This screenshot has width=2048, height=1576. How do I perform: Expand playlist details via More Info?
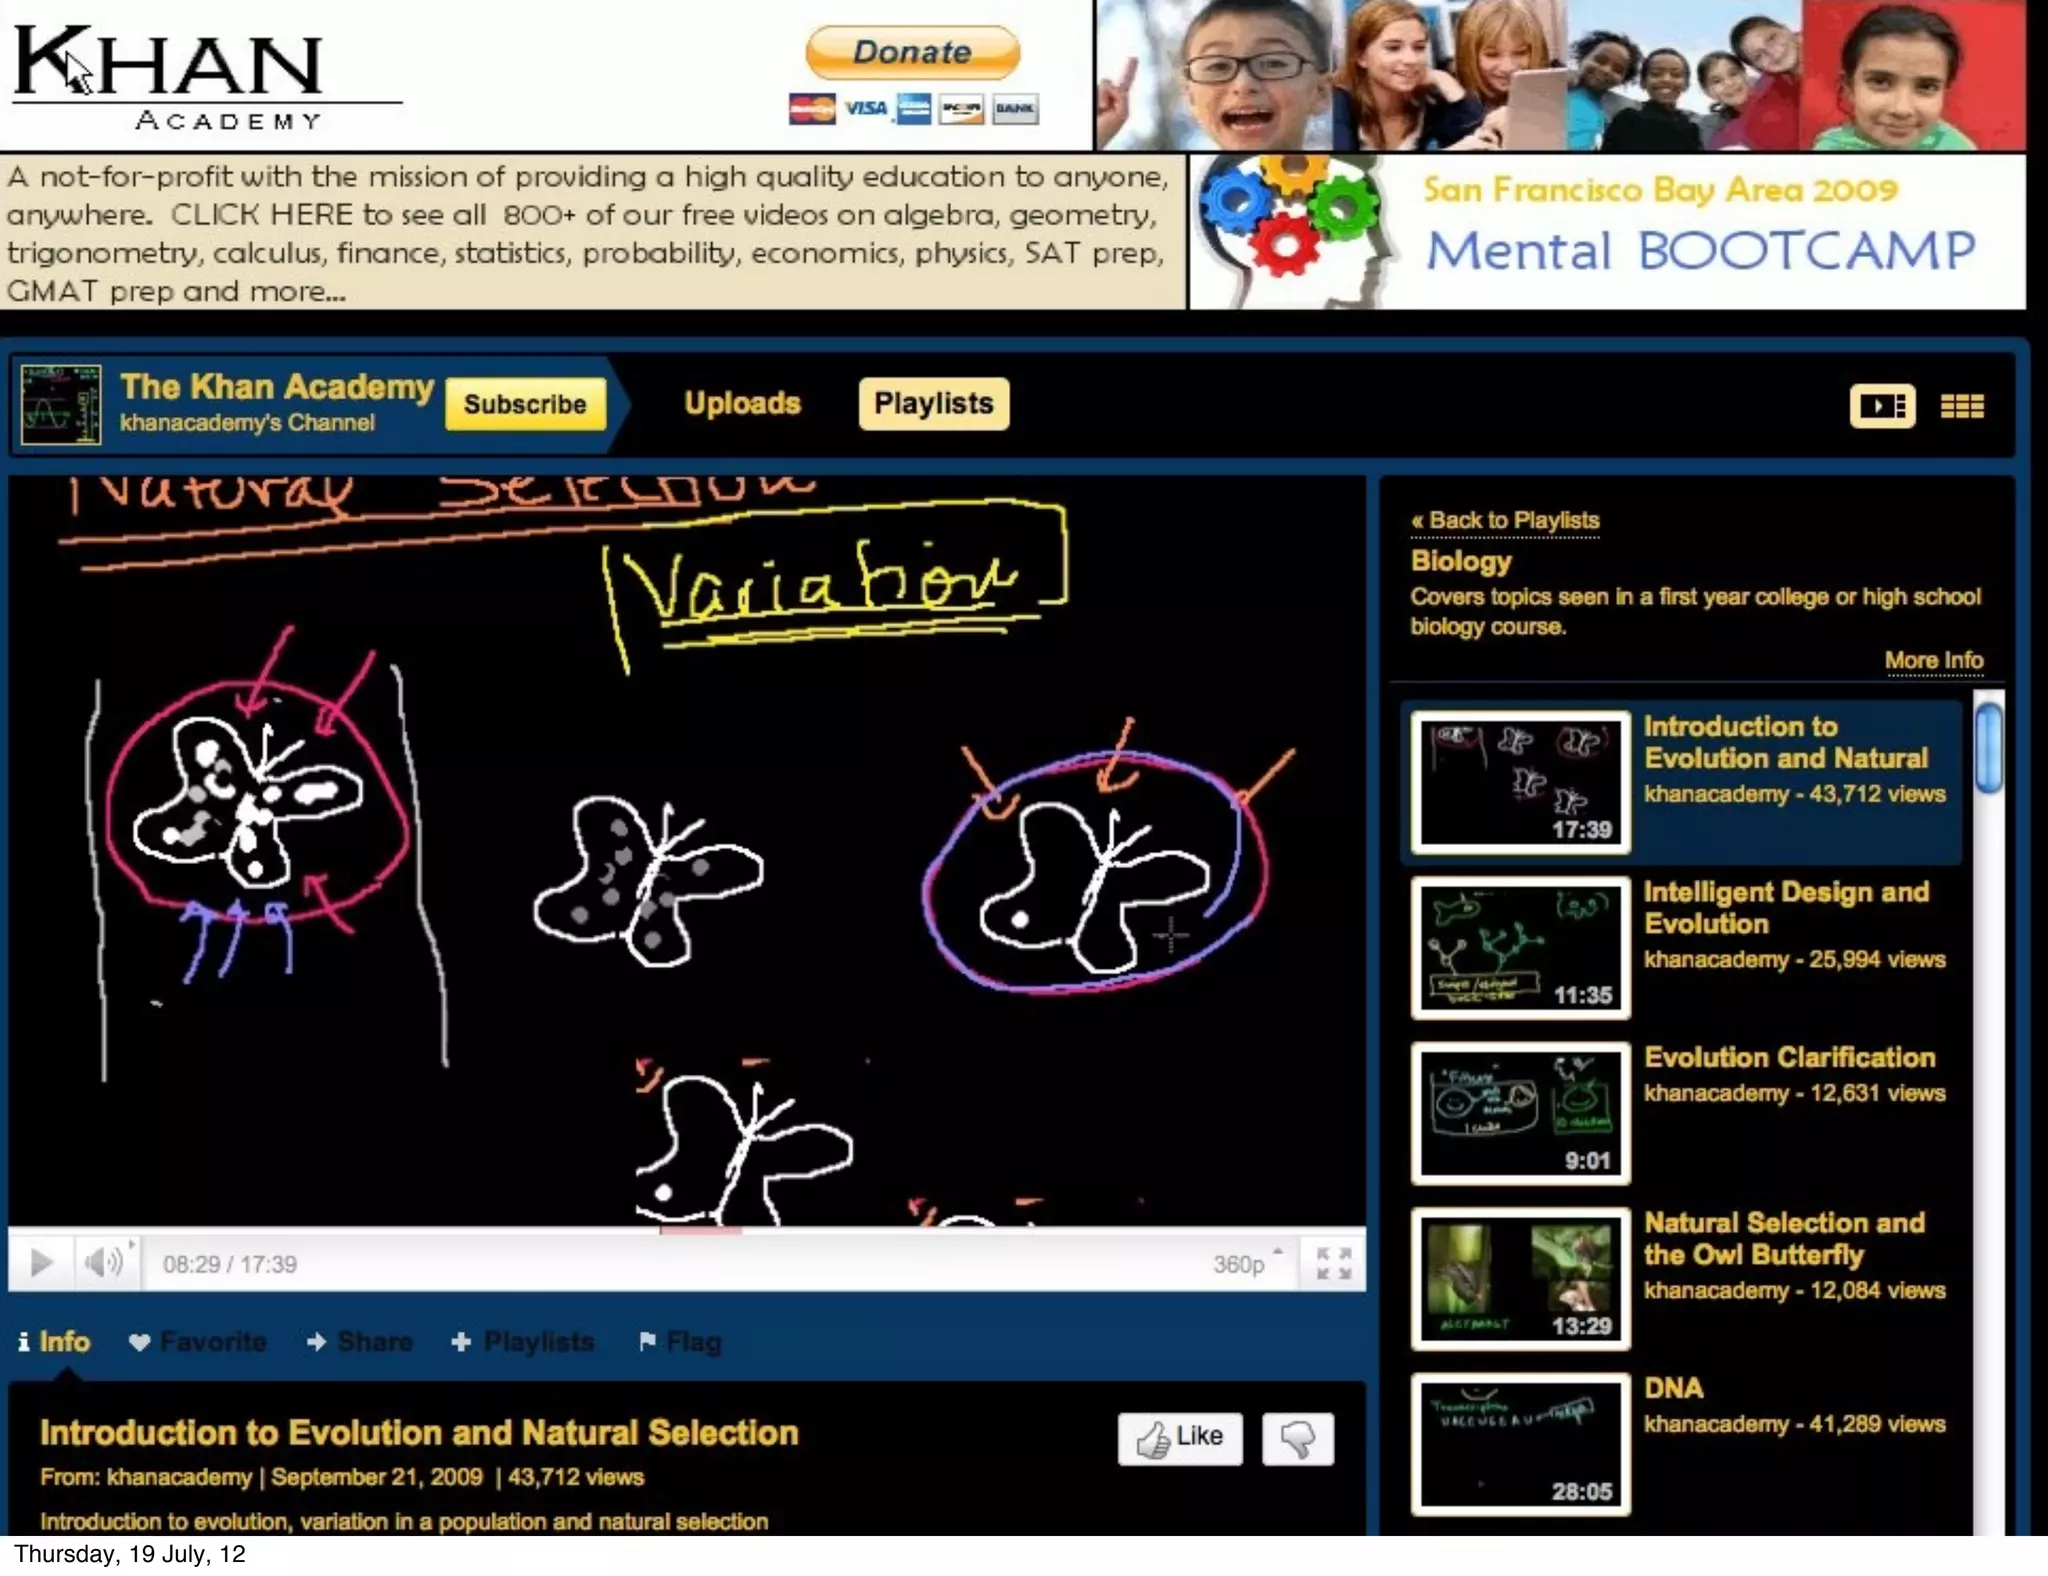[x=1933, y=660]
